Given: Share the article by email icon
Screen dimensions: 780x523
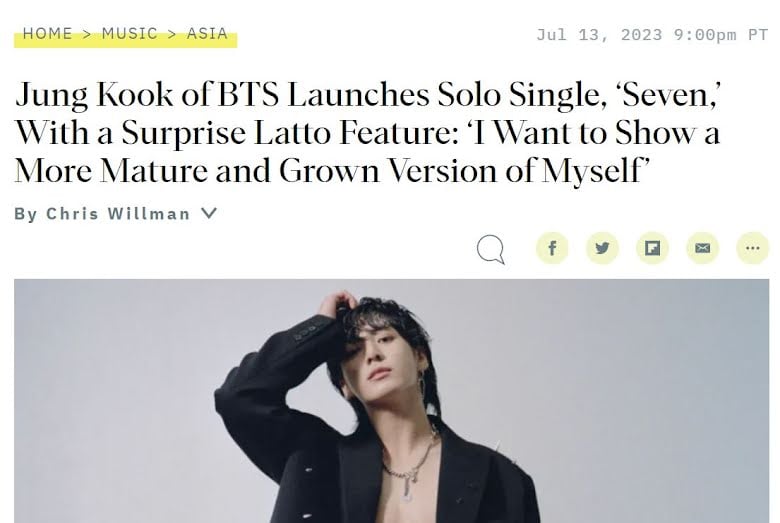Looking at the screenshot, I should 702,248.
